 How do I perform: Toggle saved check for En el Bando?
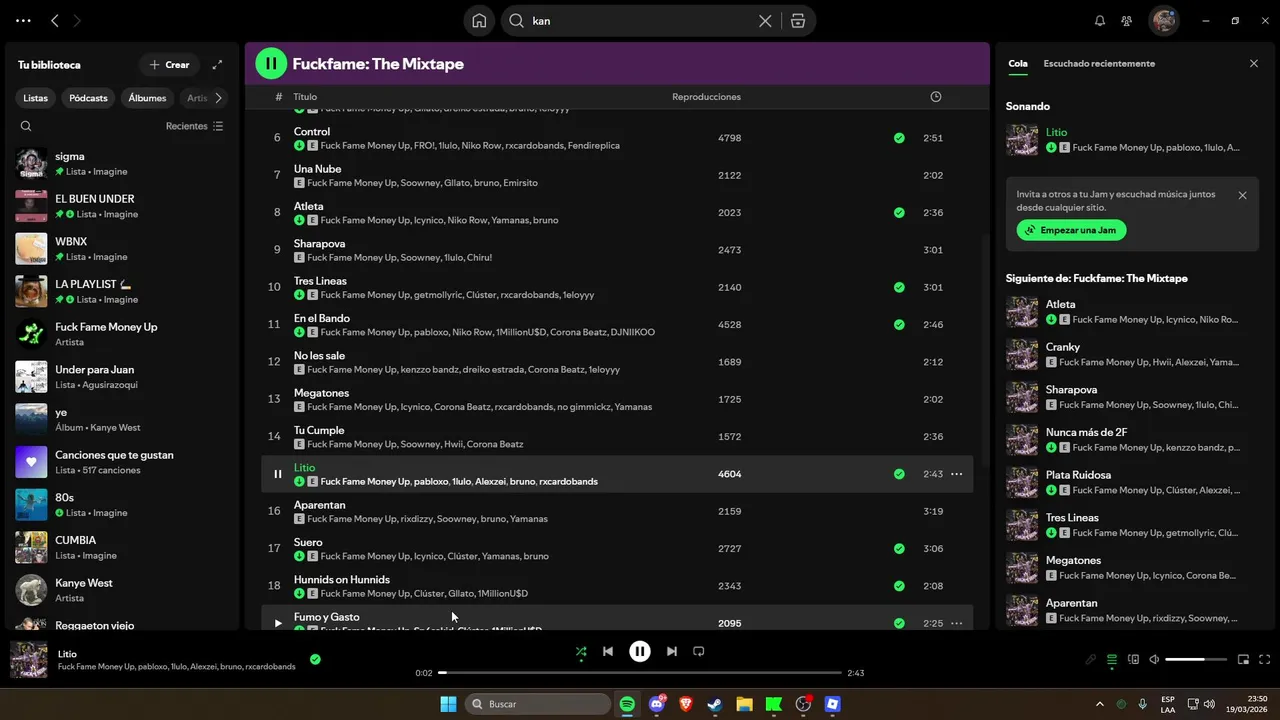click(899, 325)
